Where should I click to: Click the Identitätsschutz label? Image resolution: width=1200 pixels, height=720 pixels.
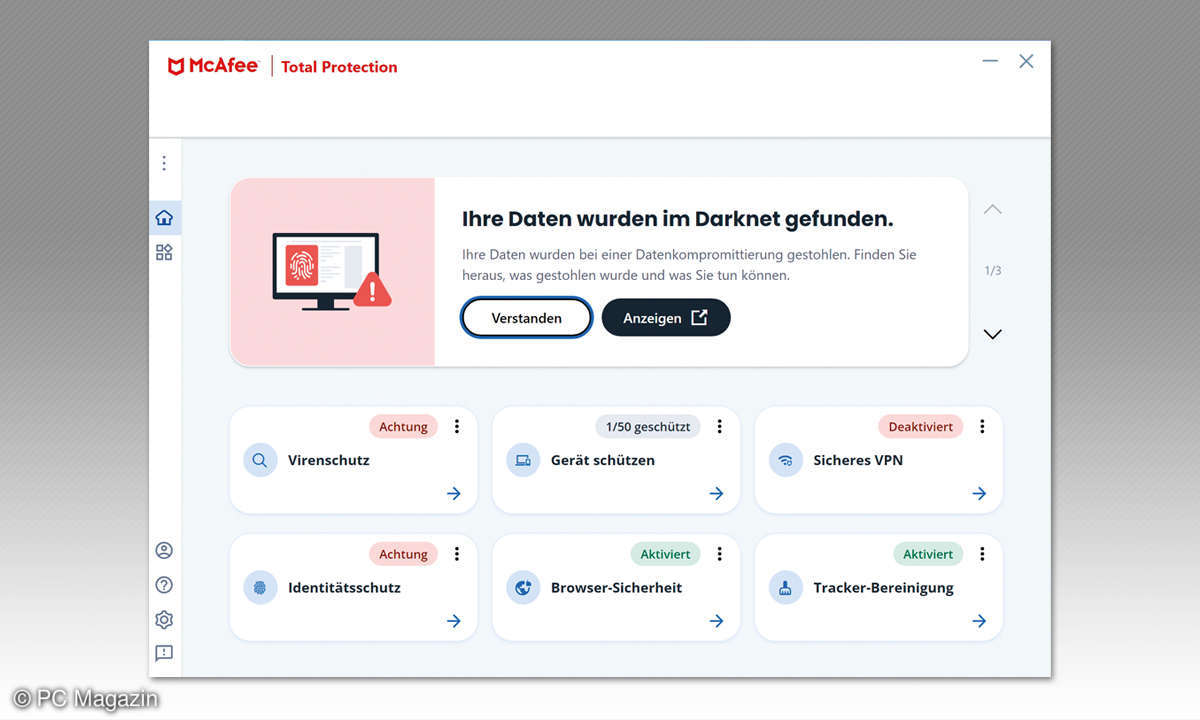344,587
